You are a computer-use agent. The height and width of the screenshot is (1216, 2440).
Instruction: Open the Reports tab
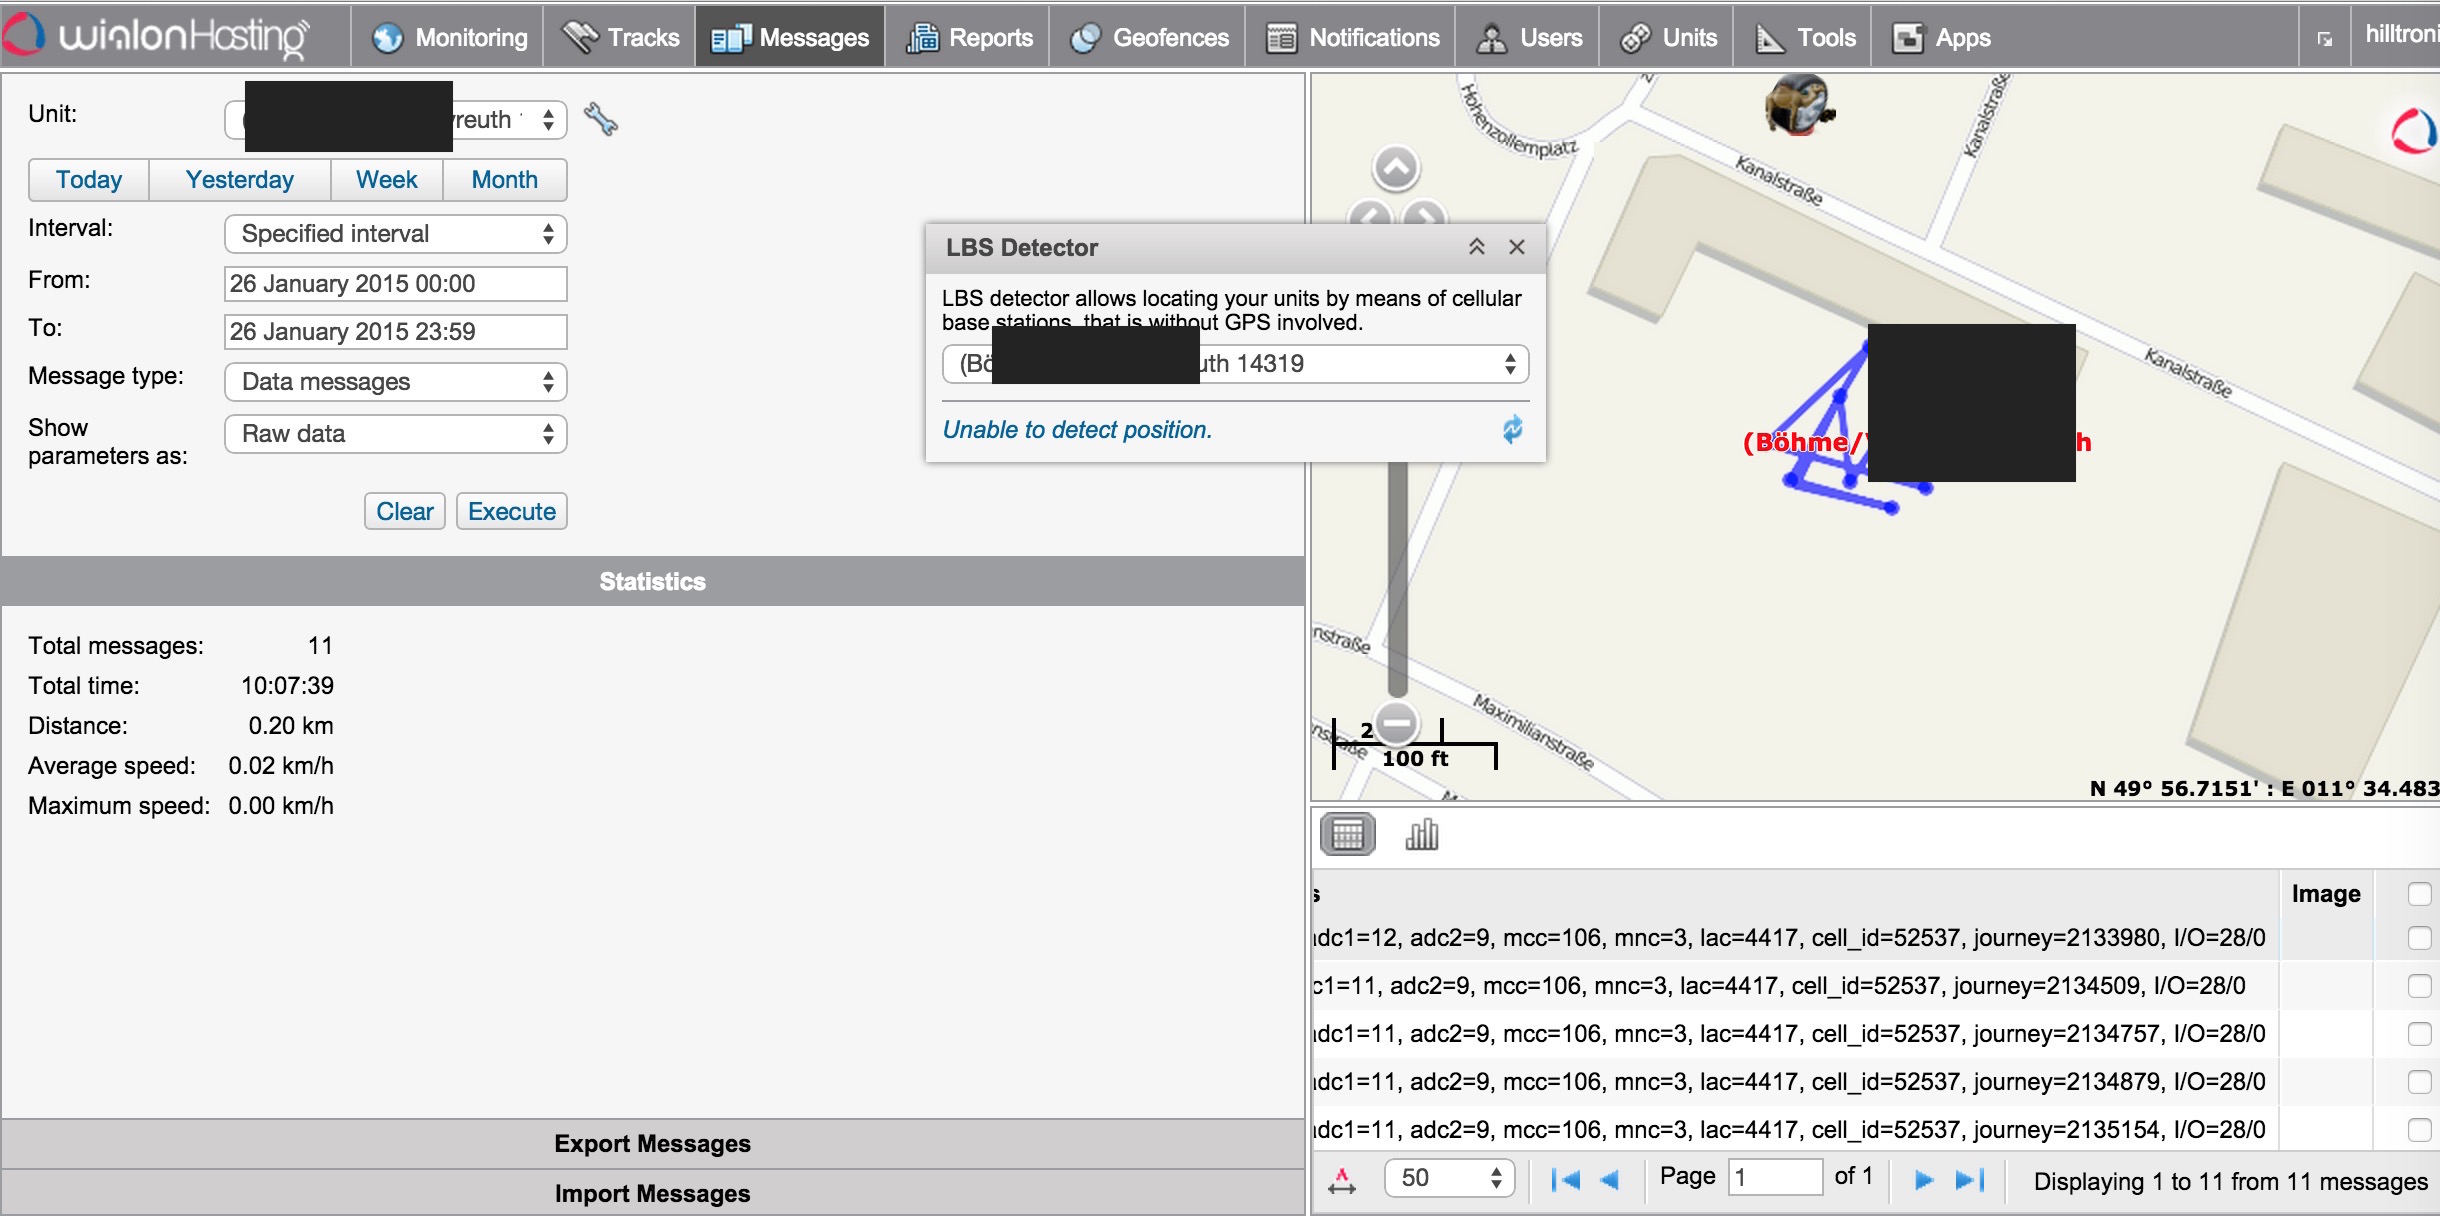[x=969, y=38]
